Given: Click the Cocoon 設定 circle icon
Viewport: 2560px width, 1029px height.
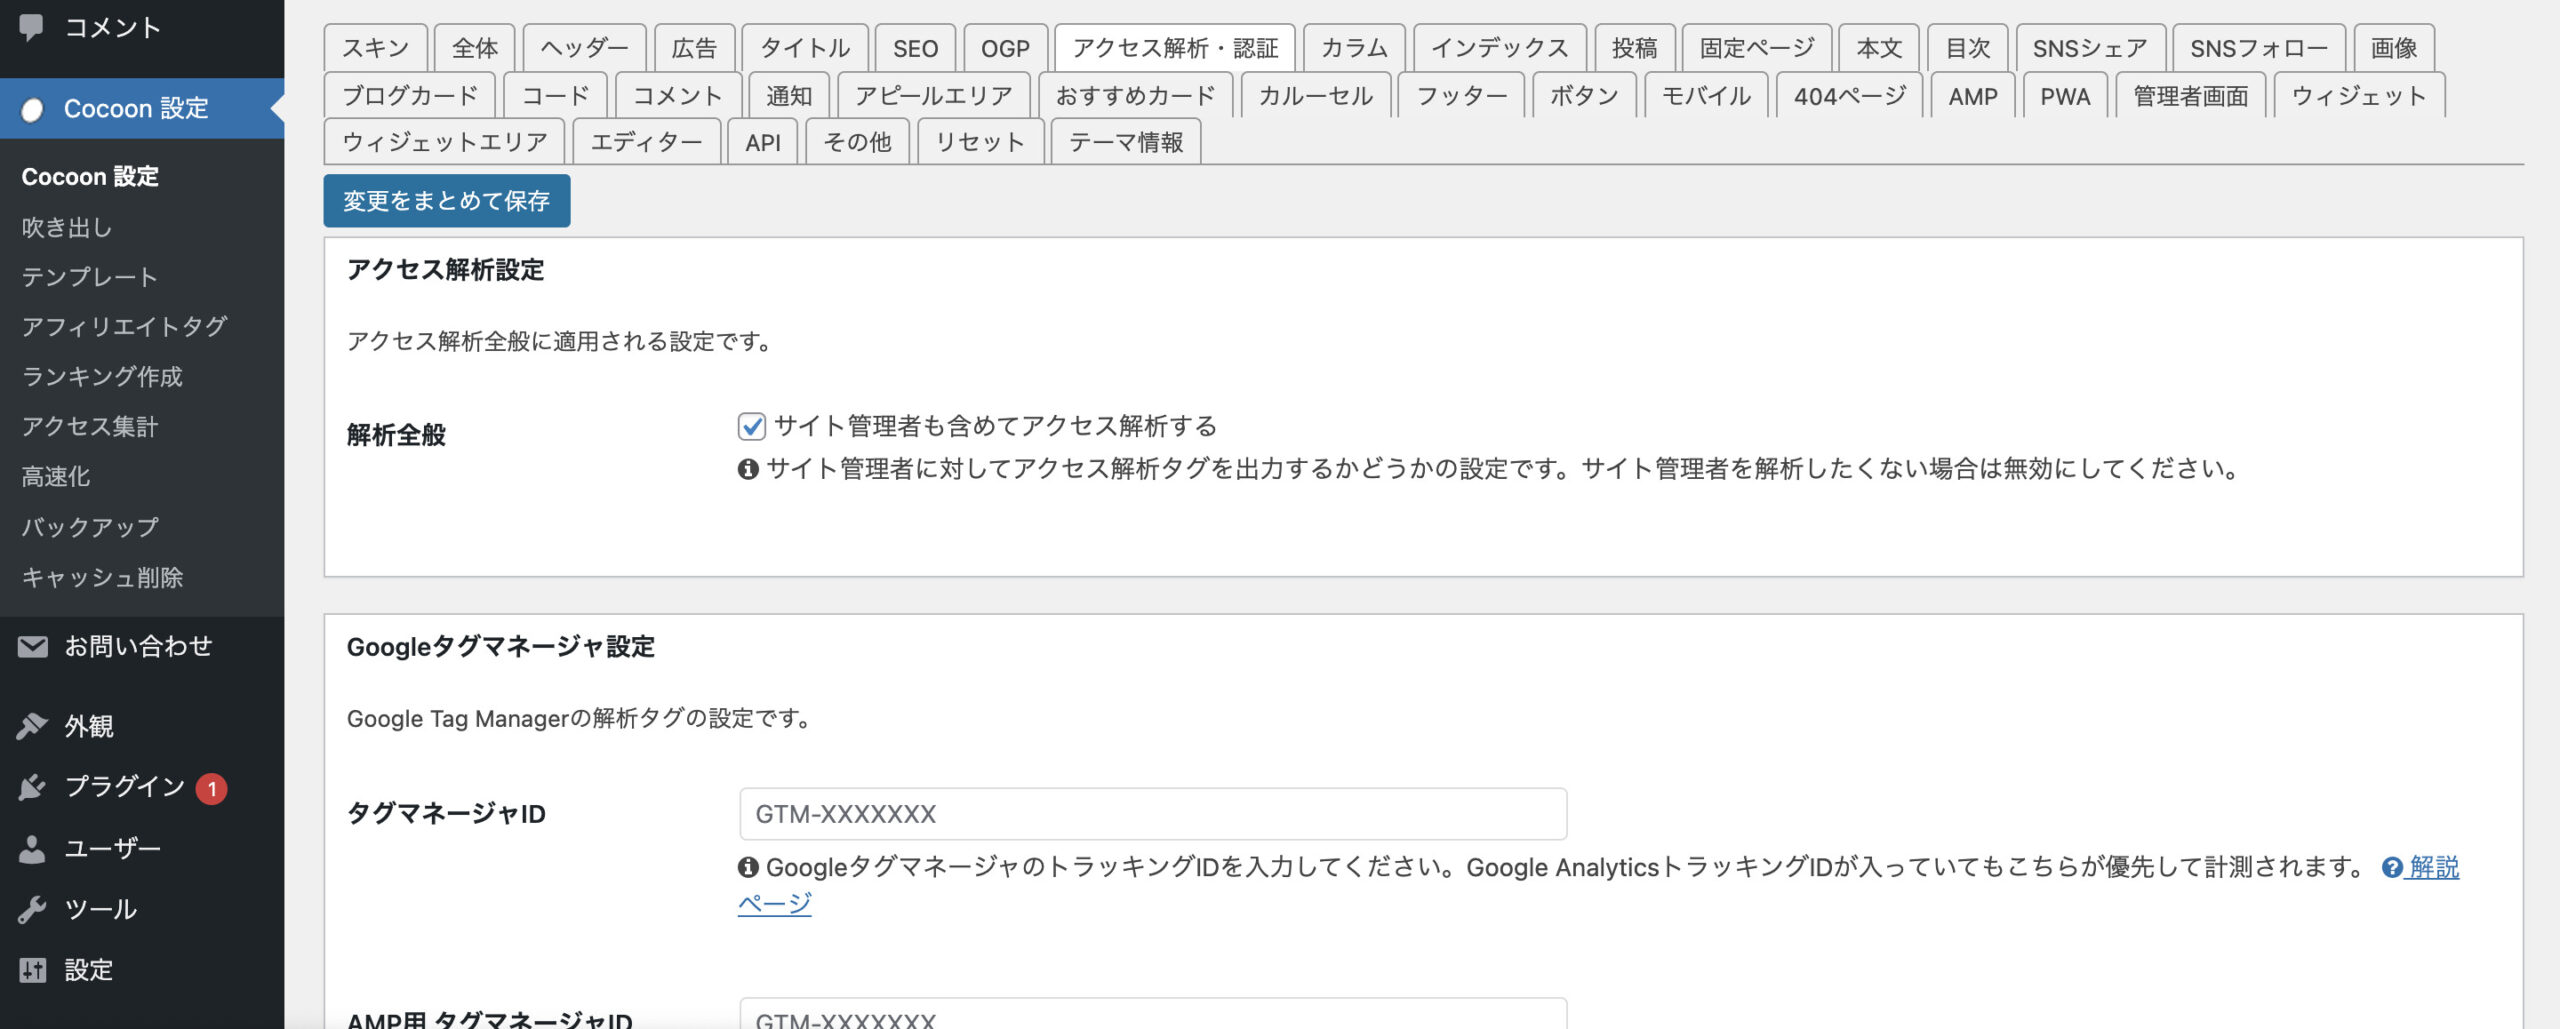Looking at the screenshot, I should (x=33, y=109).
